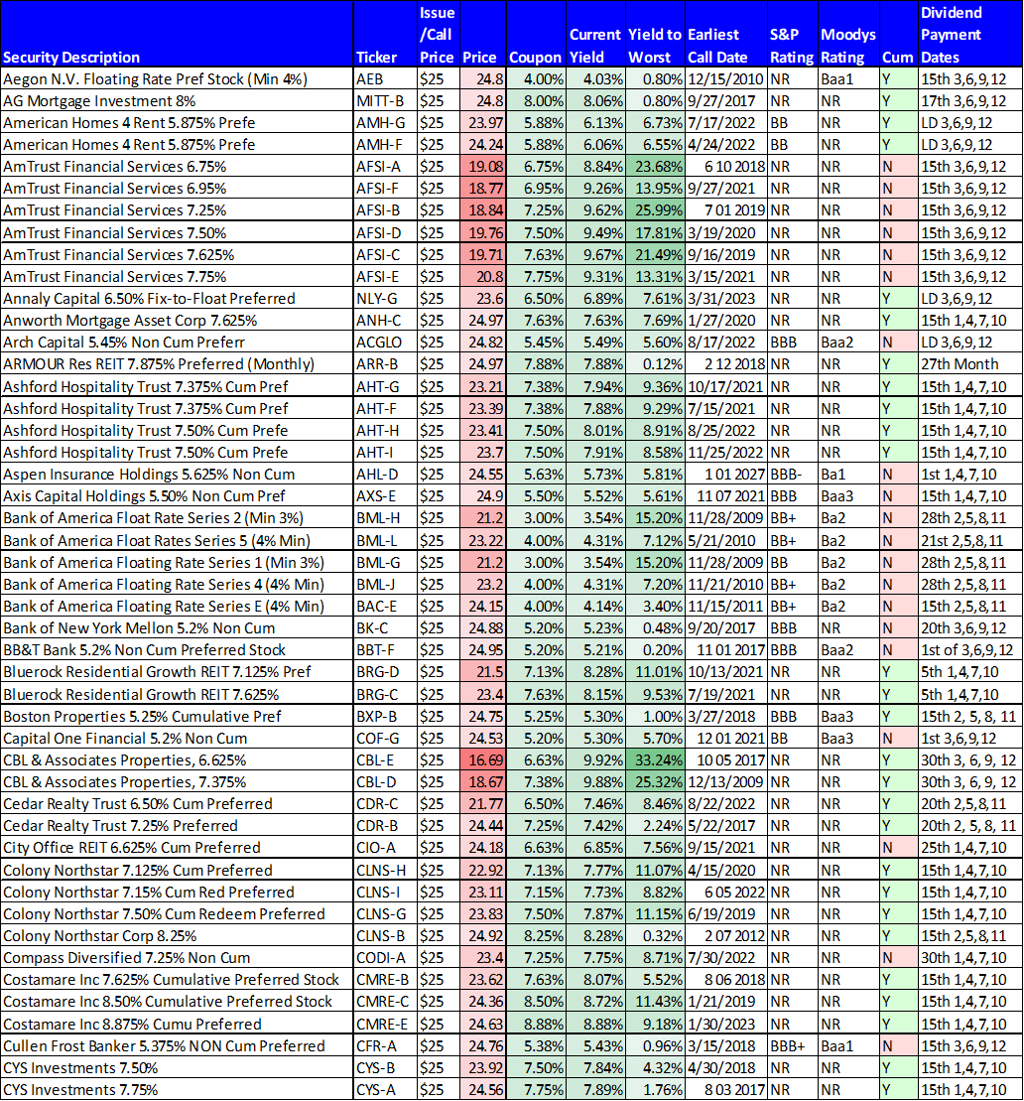Select 1st of 3,6,9,12 dividend cell
This screenshot has width=1024, height=1101.
coord(970,650)
